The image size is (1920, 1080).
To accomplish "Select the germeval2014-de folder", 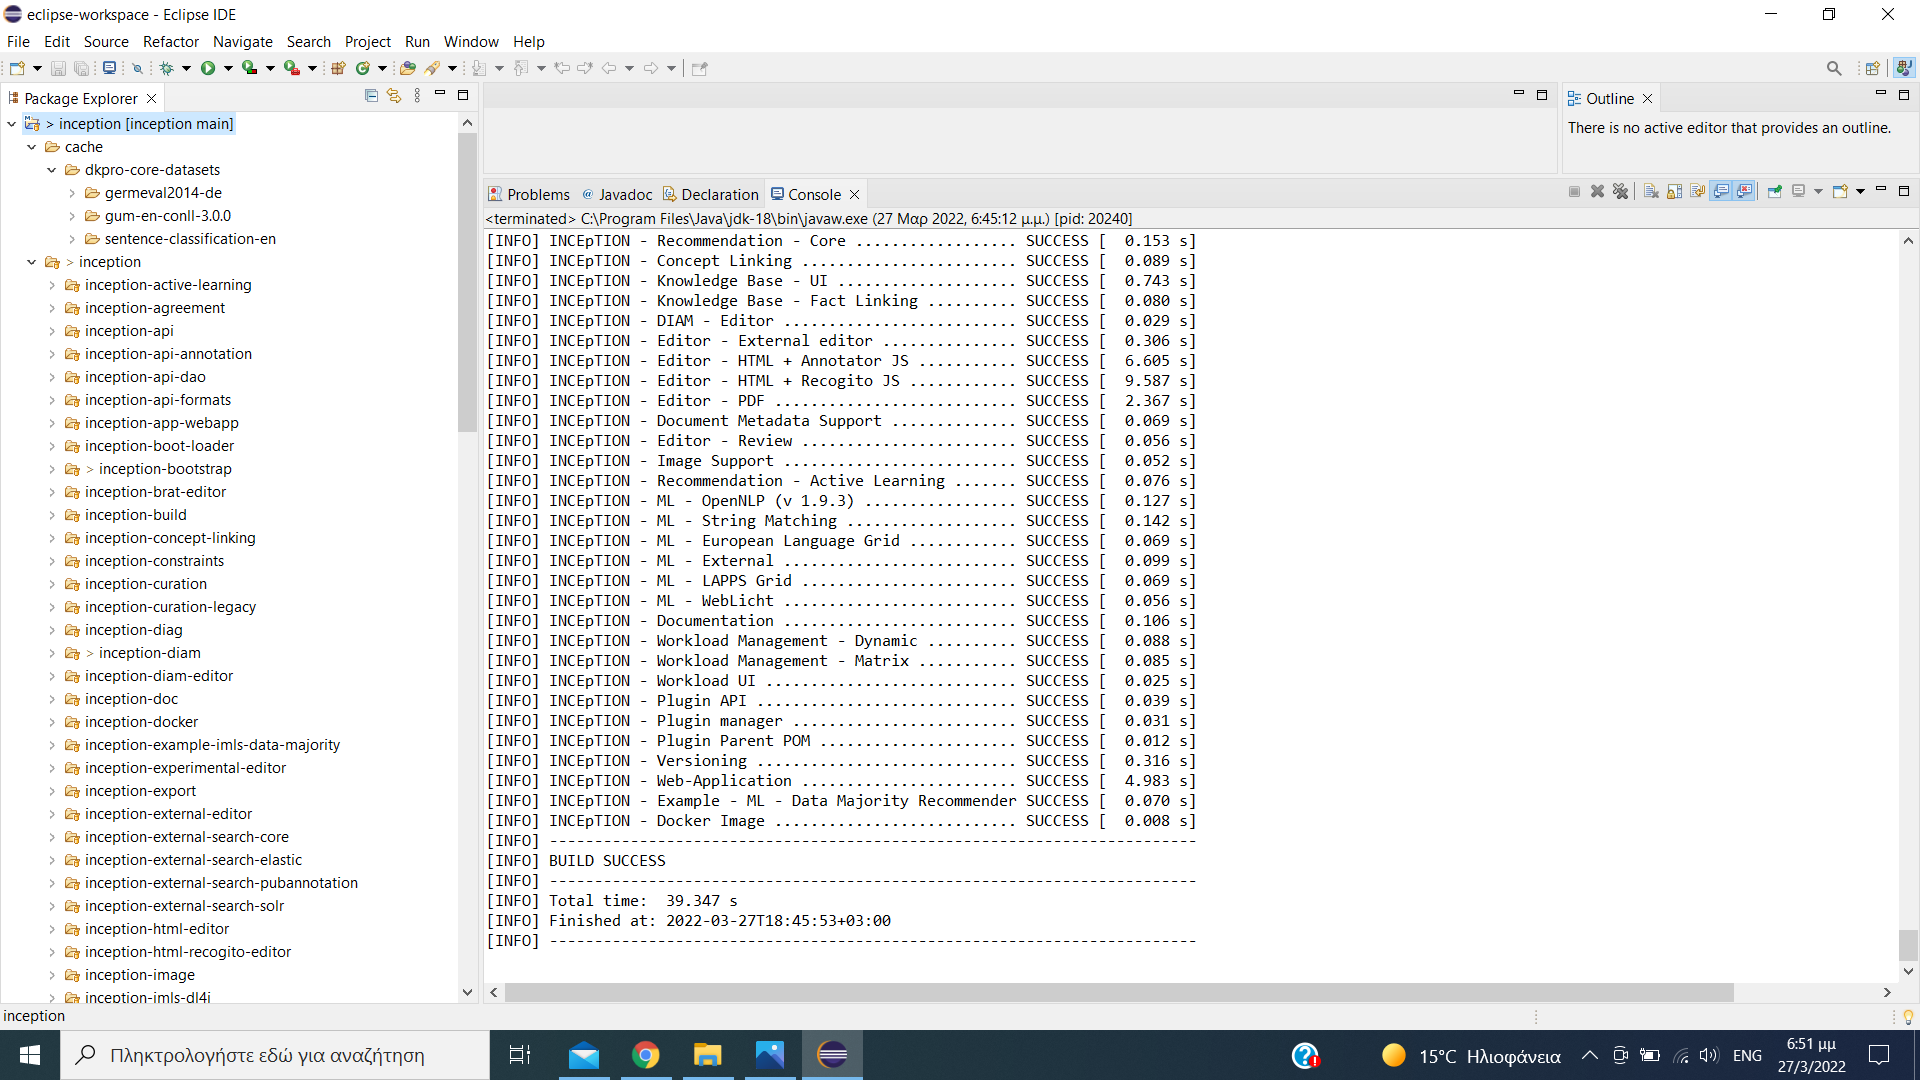I will (x=163, y=193).
